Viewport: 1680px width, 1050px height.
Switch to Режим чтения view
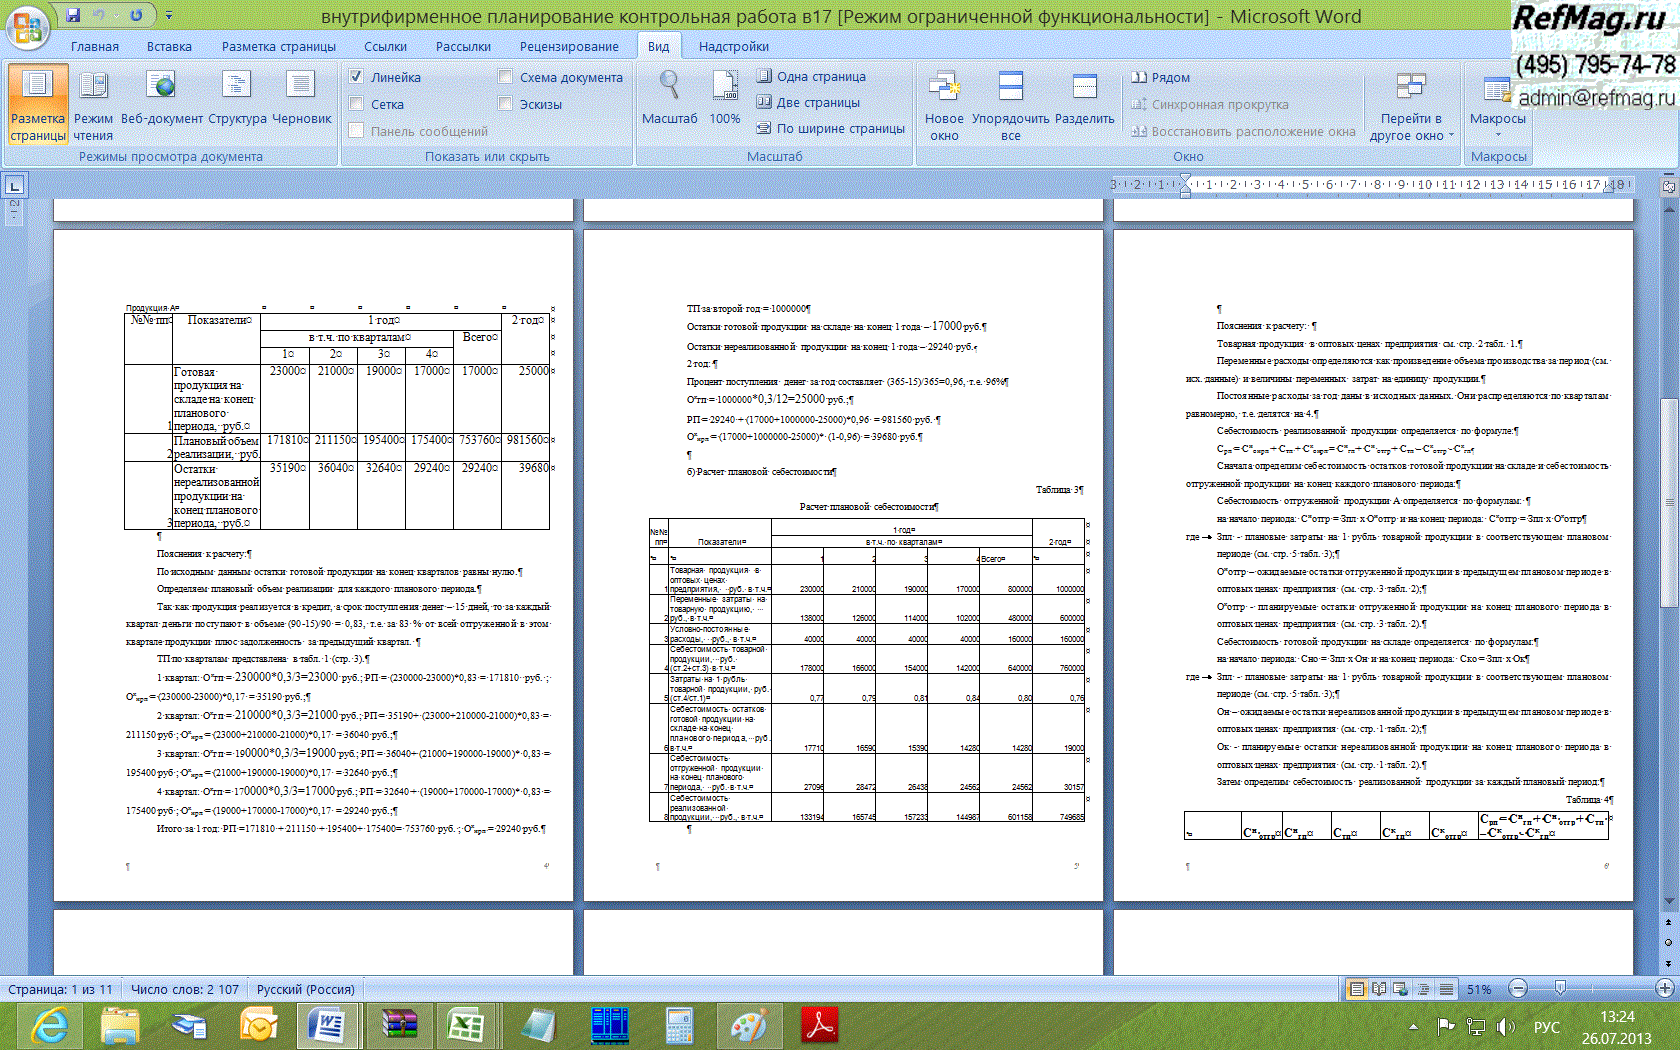pyautogui.click(x=93, y=105)
